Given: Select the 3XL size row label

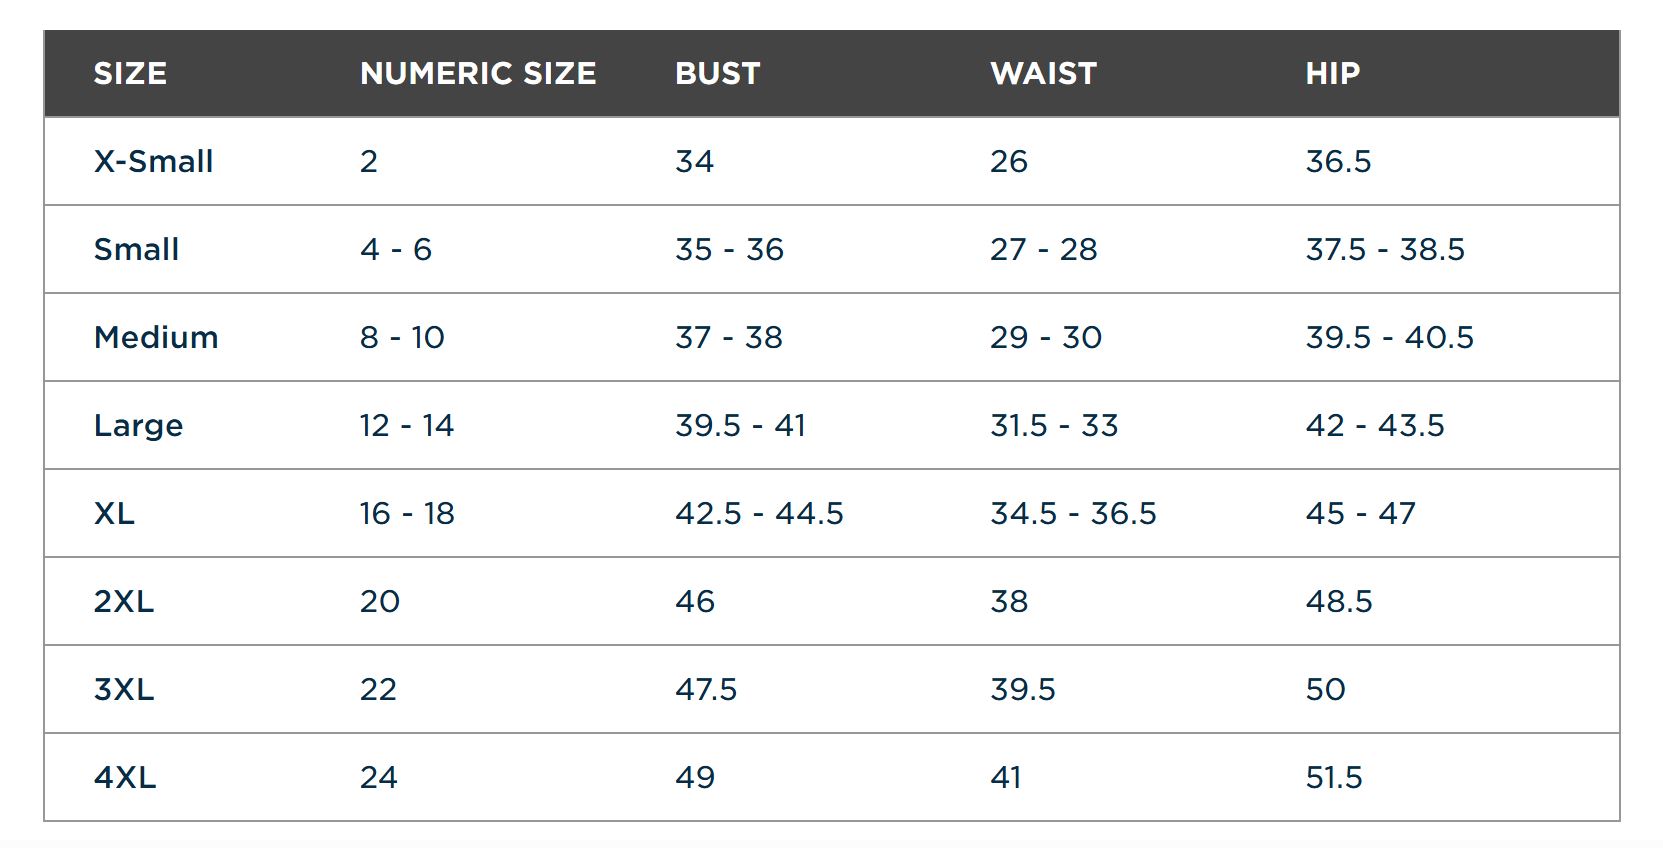Looking at the screenshot, I should [124, 690].
